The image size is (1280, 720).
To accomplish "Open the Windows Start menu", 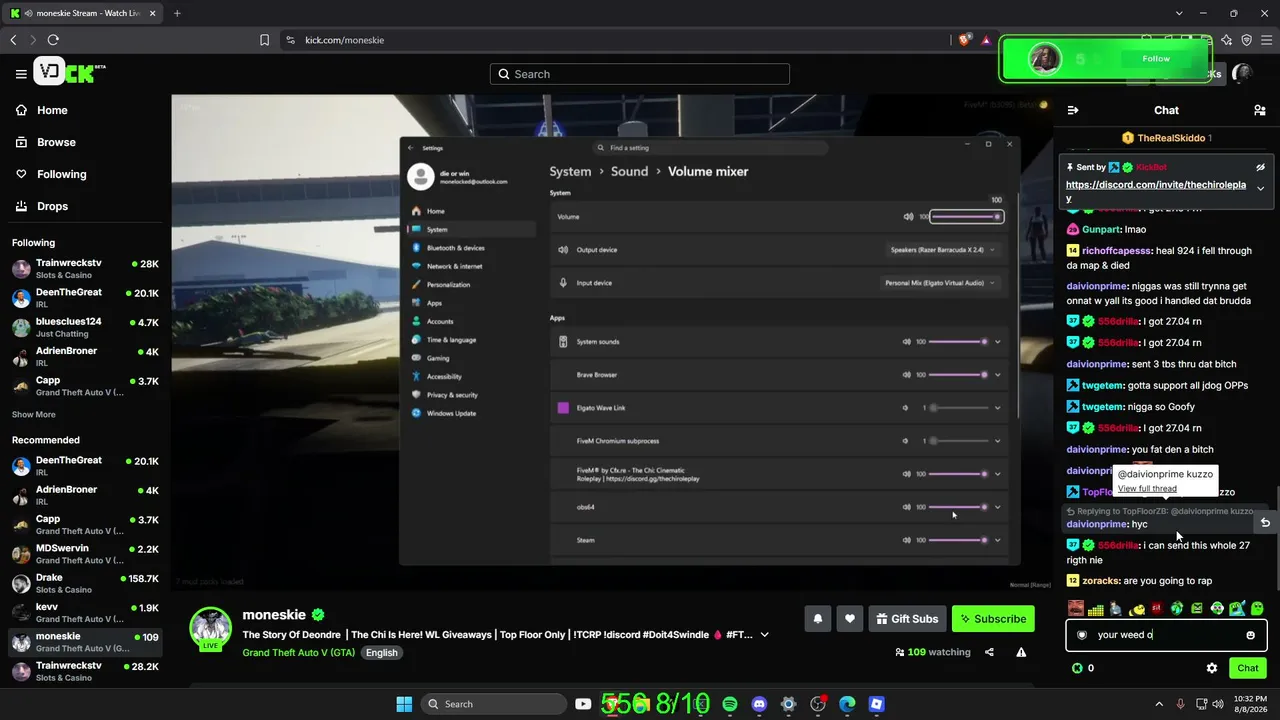I will [404, 704].
